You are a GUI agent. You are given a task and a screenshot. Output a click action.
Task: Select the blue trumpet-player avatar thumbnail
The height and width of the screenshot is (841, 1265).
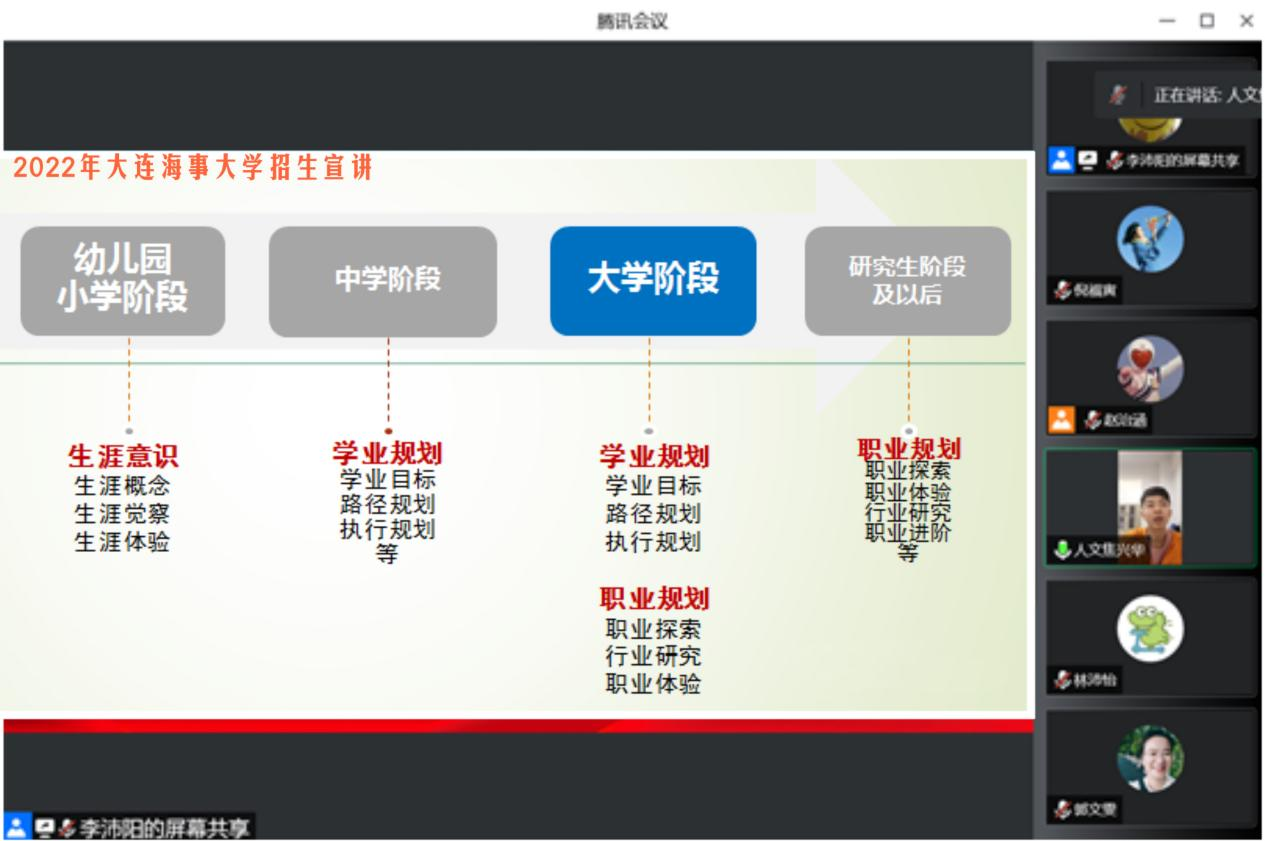click(1149, 240)
